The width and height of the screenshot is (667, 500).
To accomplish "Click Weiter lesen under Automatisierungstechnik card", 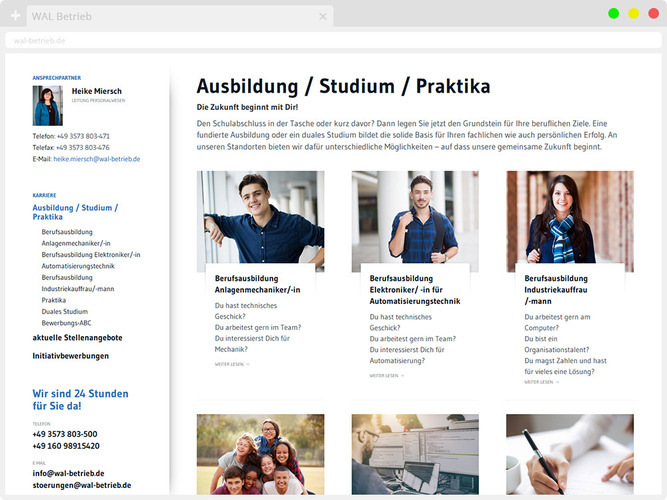I will [383, 376].
